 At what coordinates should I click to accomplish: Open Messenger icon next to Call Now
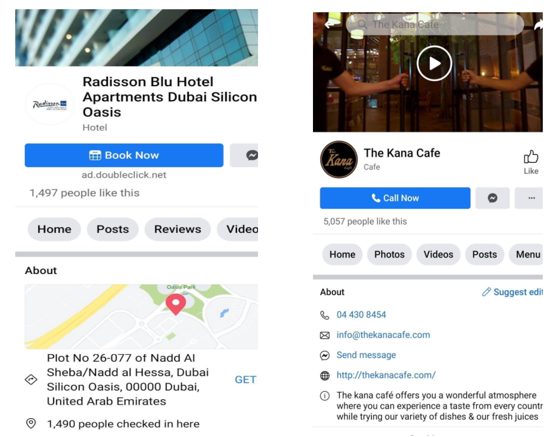(x=493, y=198)
